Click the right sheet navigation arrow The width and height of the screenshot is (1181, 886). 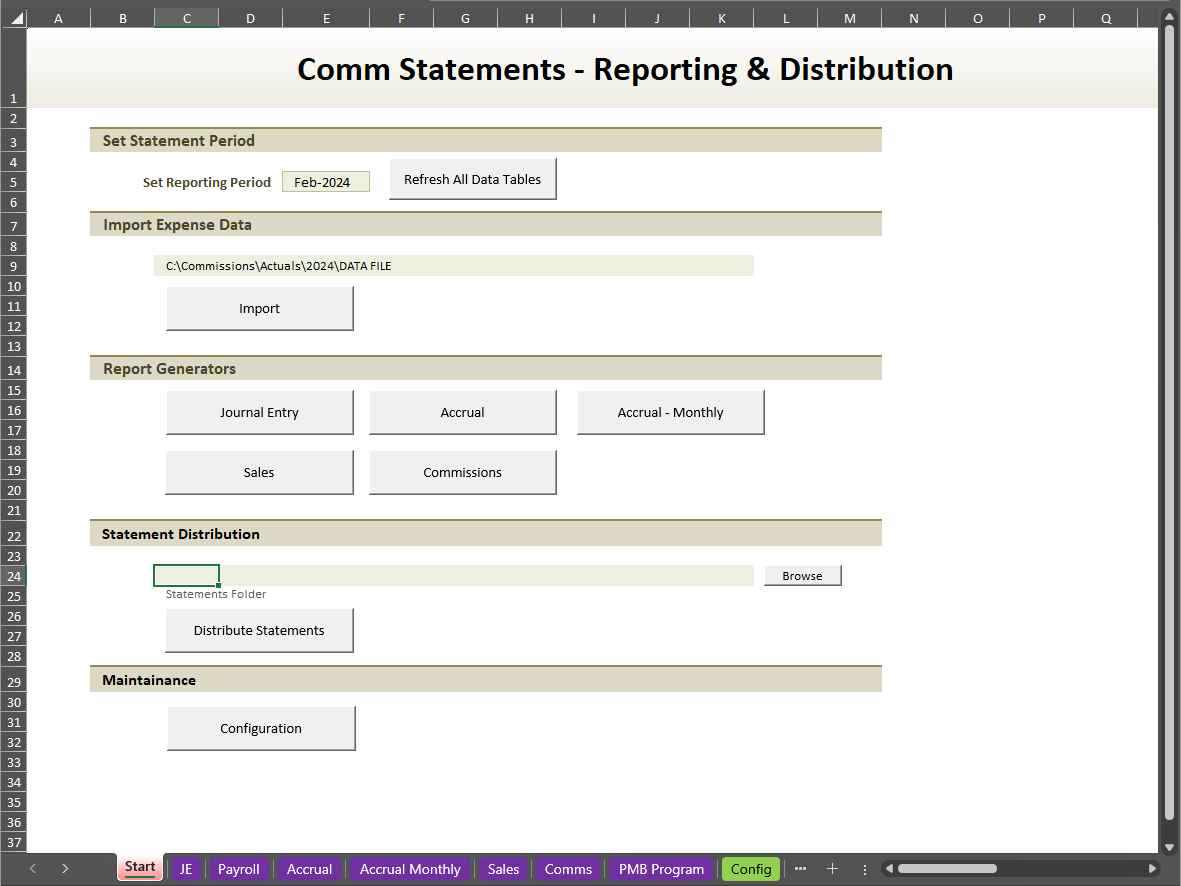point(65,869)
